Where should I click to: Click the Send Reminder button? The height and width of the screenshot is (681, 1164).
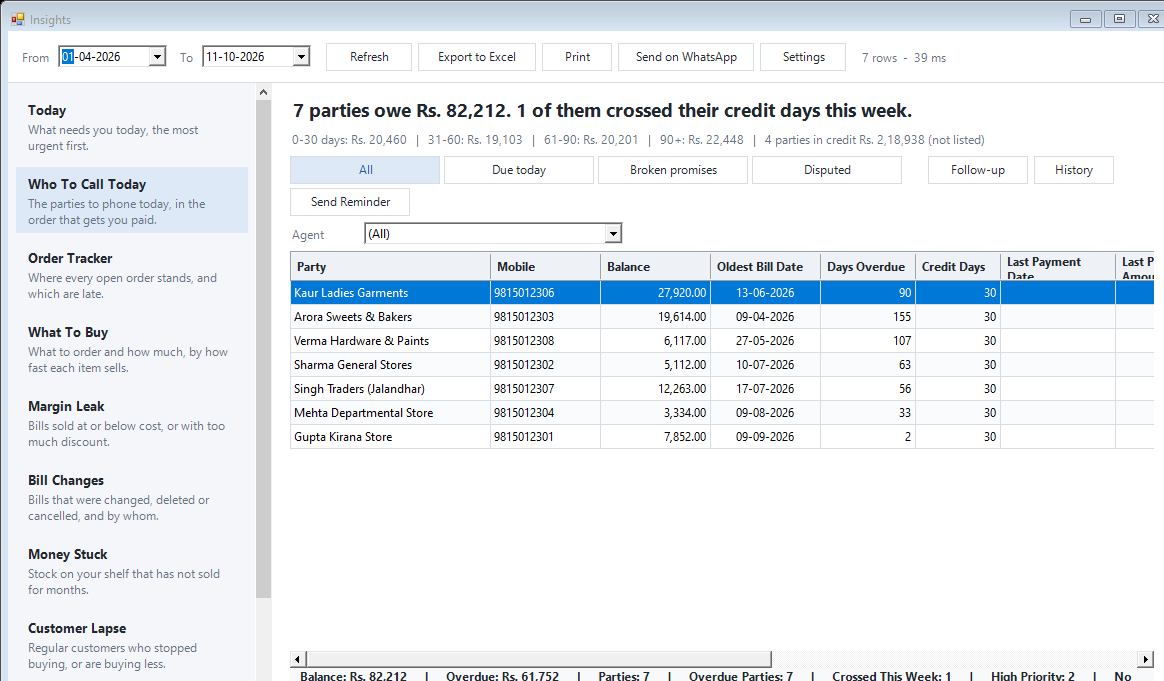350,202
